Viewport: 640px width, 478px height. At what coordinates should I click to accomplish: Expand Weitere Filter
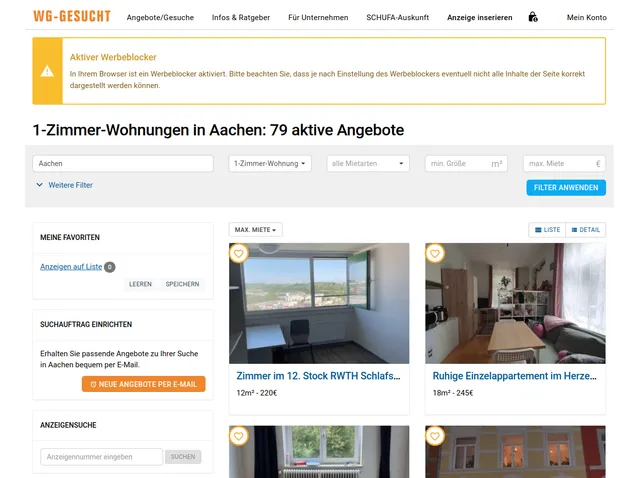click(64, 185)
